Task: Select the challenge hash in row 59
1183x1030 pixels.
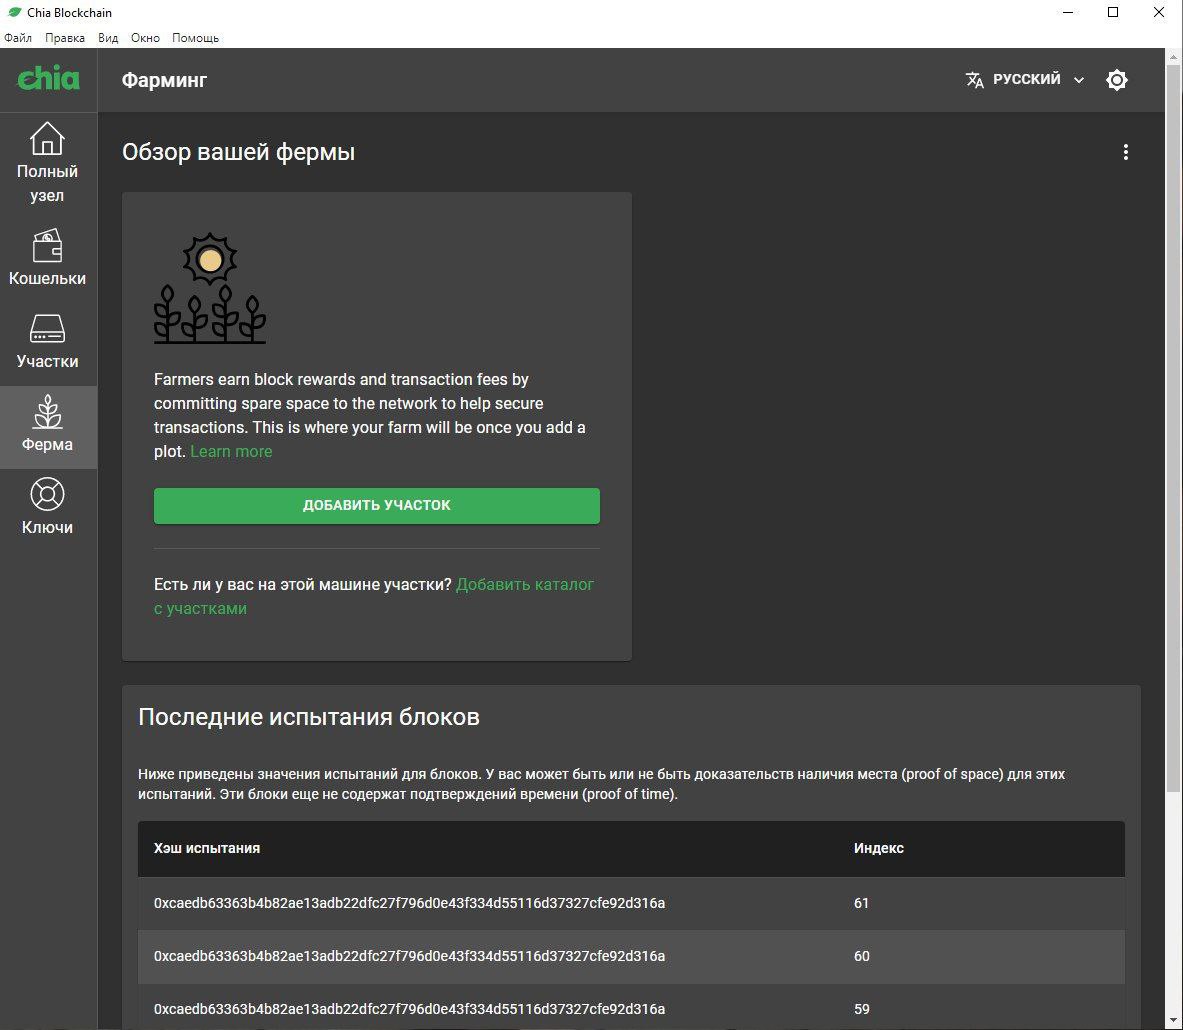Action: pos(409,1009)
